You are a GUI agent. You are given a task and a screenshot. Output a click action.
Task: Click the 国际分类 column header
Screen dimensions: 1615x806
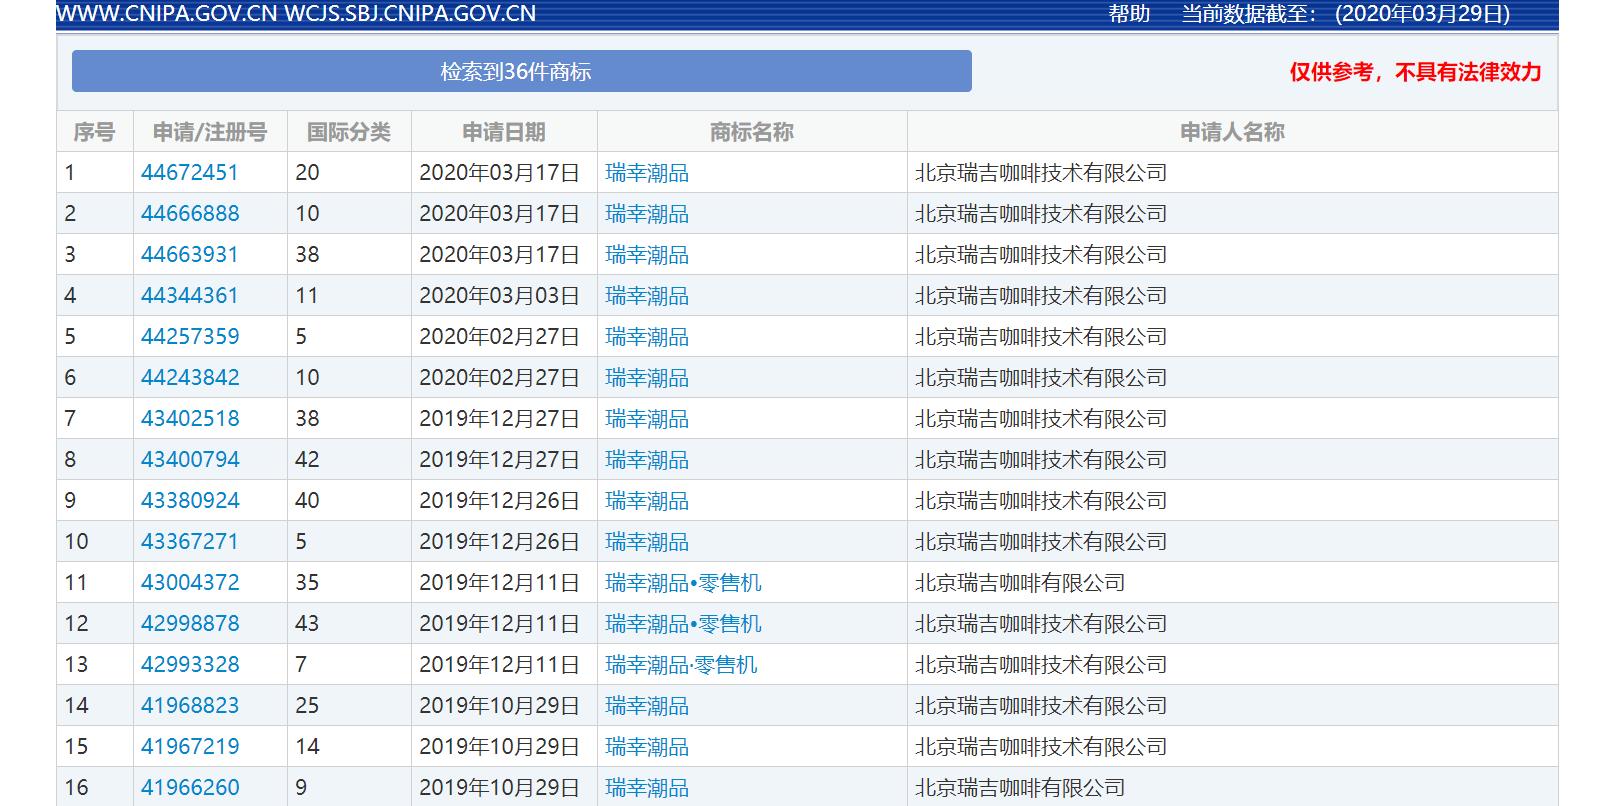pyautogui.click(x=349, y=132)
